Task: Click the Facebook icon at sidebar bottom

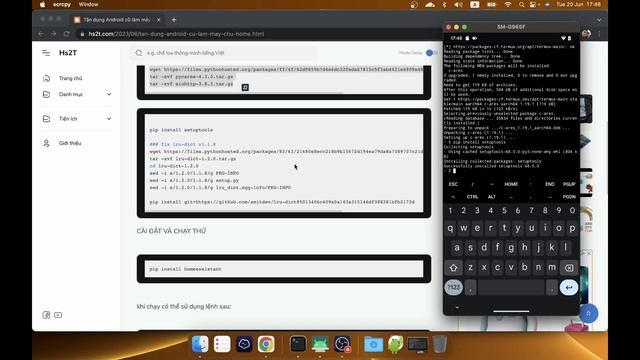Action: [46, 315]
